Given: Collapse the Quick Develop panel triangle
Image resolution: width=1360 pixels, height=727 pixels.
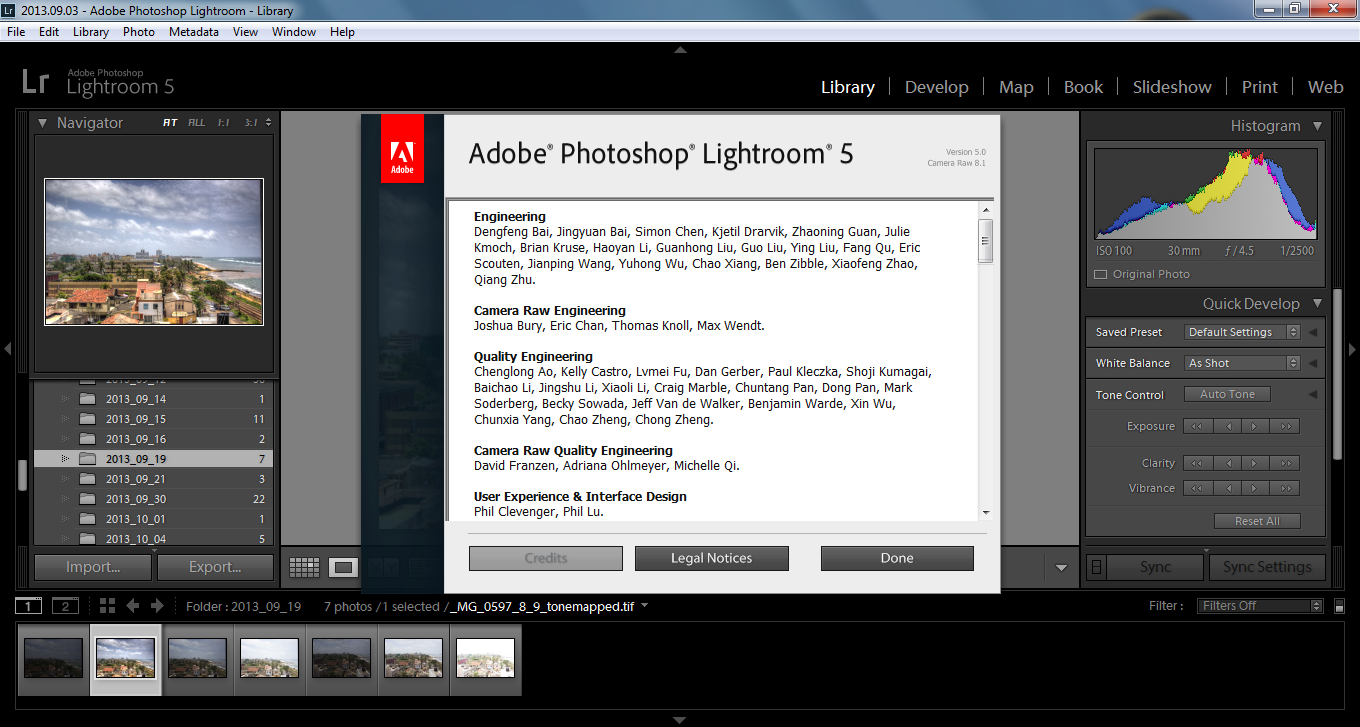Looking at the screenshot, I should click(x=1317, y=304).
